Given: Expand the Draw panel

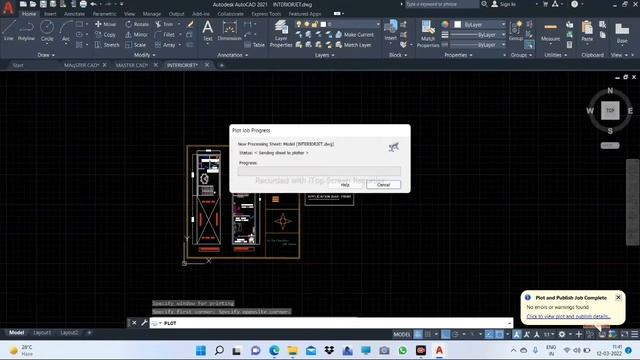Looking at the screenshot, I should (46, 55).
